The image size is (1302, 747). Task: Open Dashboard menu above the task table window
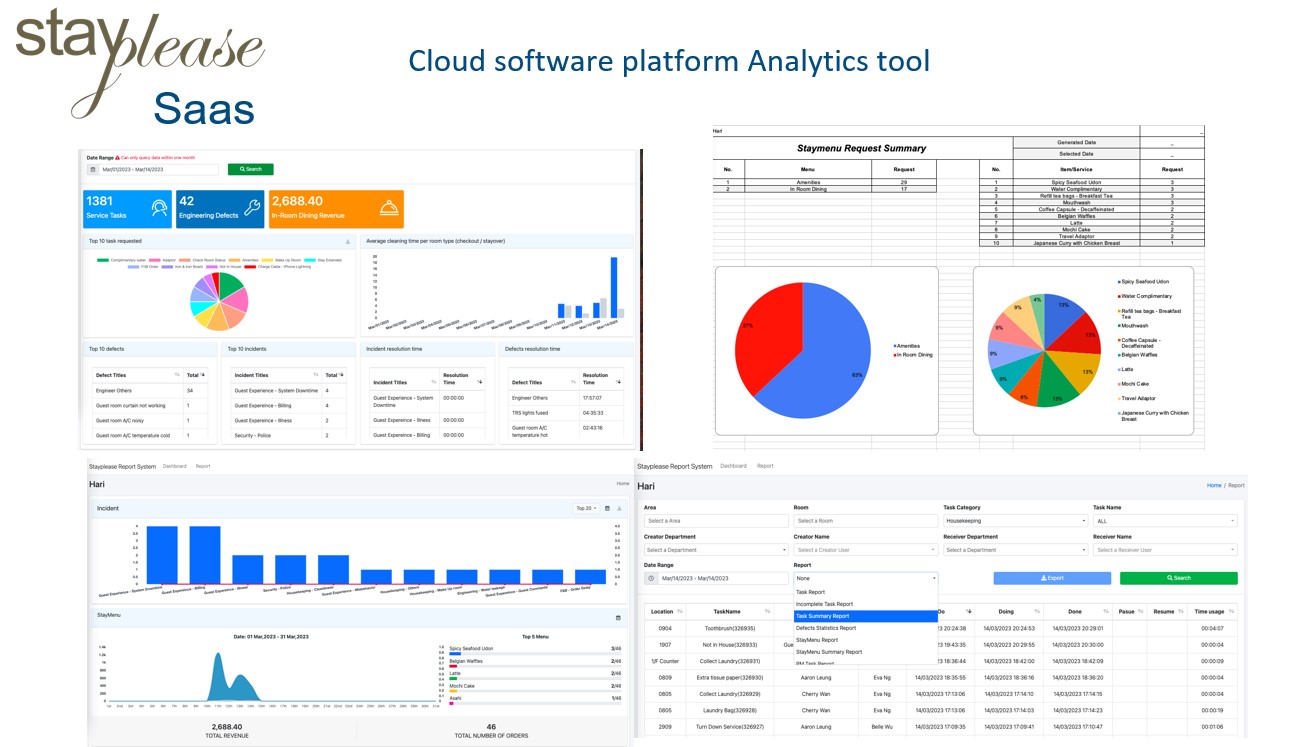pos(733,466)
